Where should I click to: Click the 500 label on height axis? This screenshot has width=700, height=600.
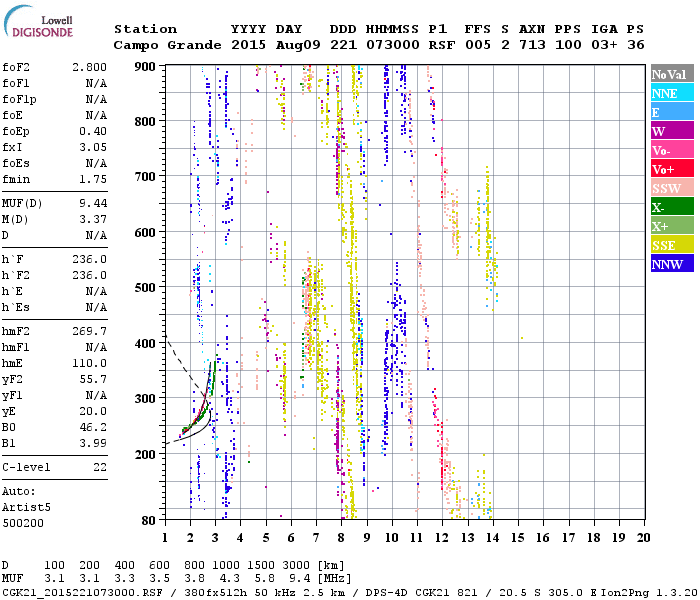pos(145,288)
